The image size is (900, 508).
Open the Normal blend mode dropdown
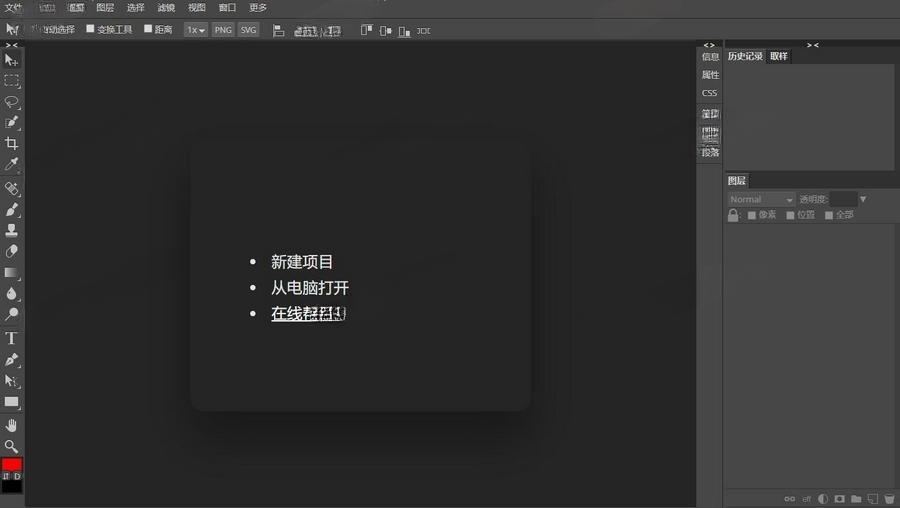[761, 199]
